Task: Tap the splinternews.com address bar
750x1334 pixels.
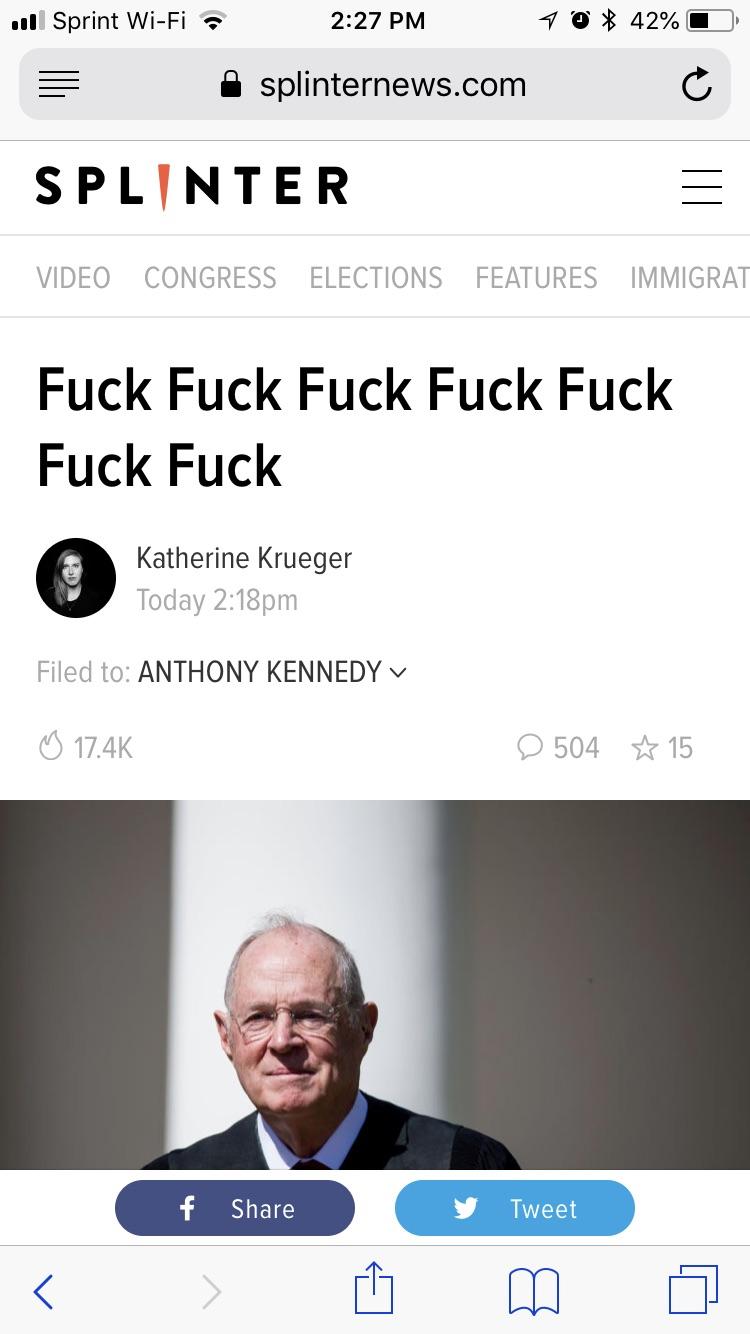Action: click(x=375, y=85)
